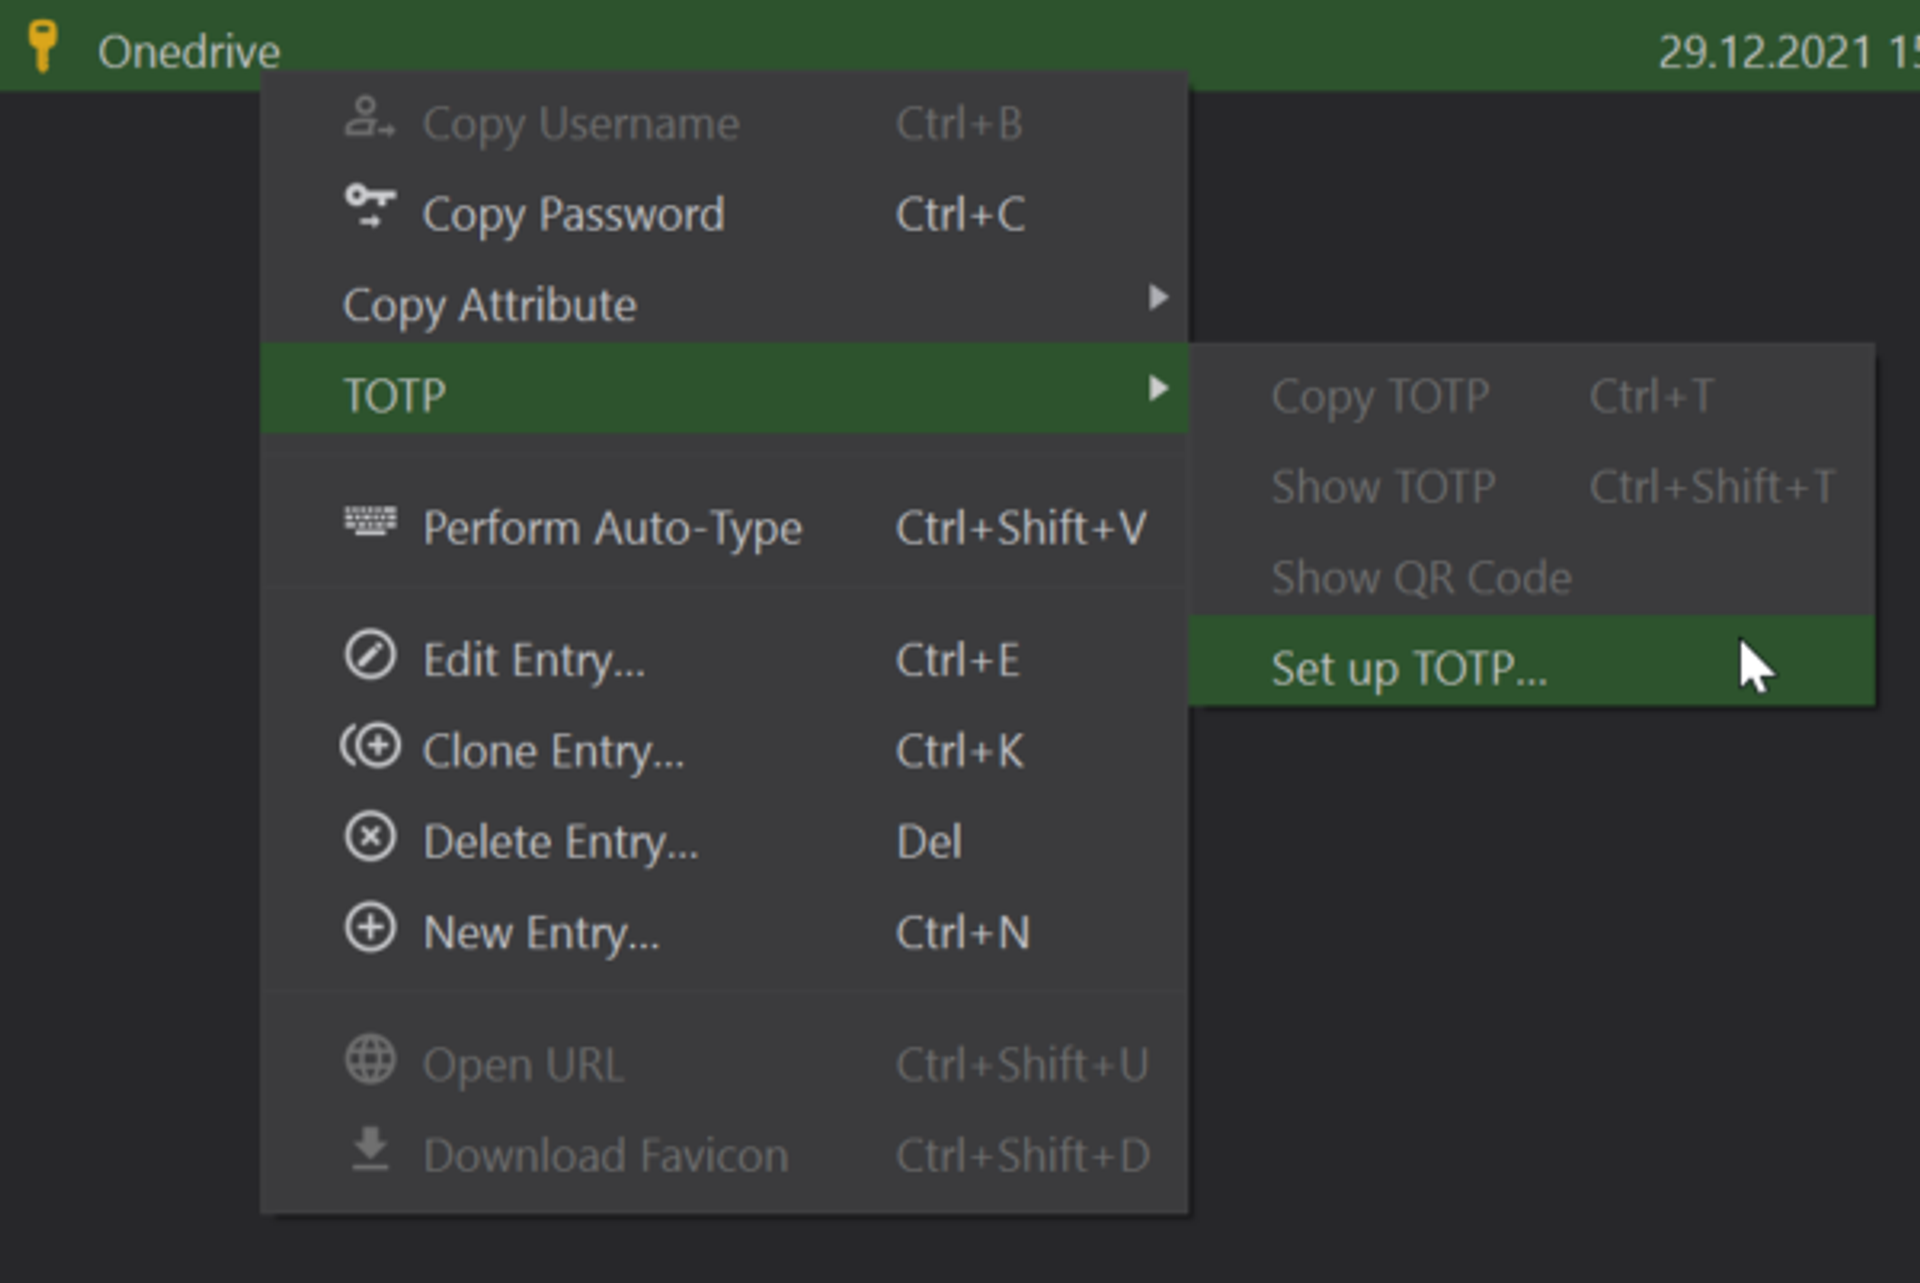The height and width of the screenshot is (1283, 1920).
Task: Click the Copy Username person icon
Action: [369, 119]
